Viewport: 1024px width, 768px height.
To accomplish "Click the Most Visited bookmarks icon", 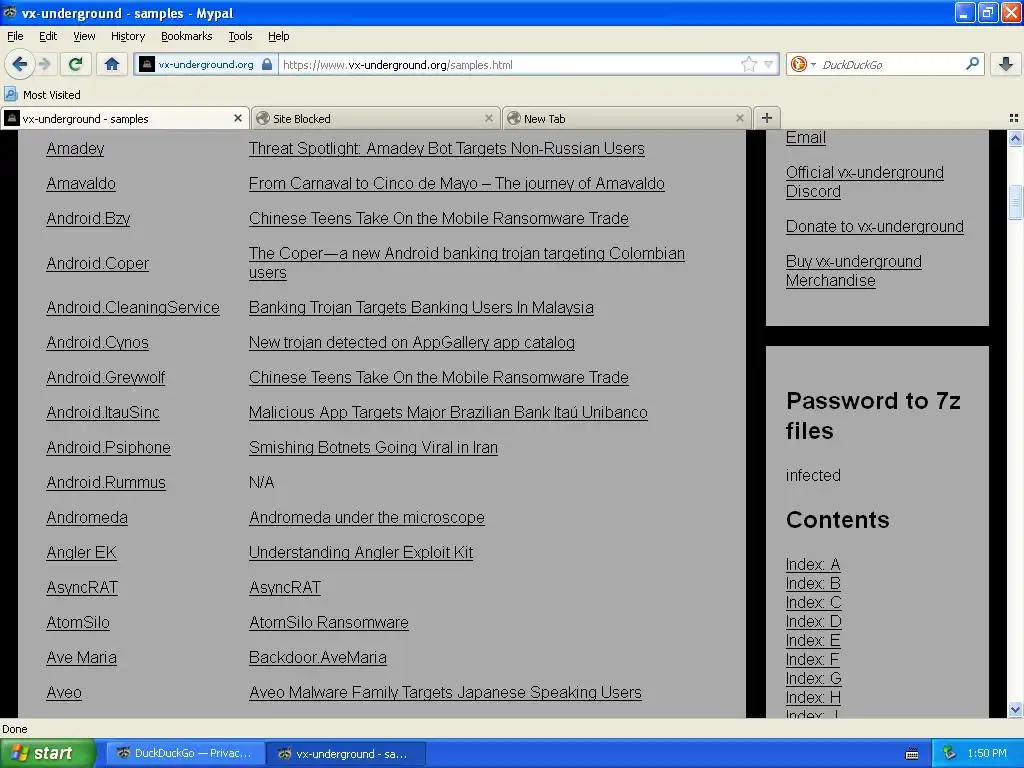I will coord(10,95).
